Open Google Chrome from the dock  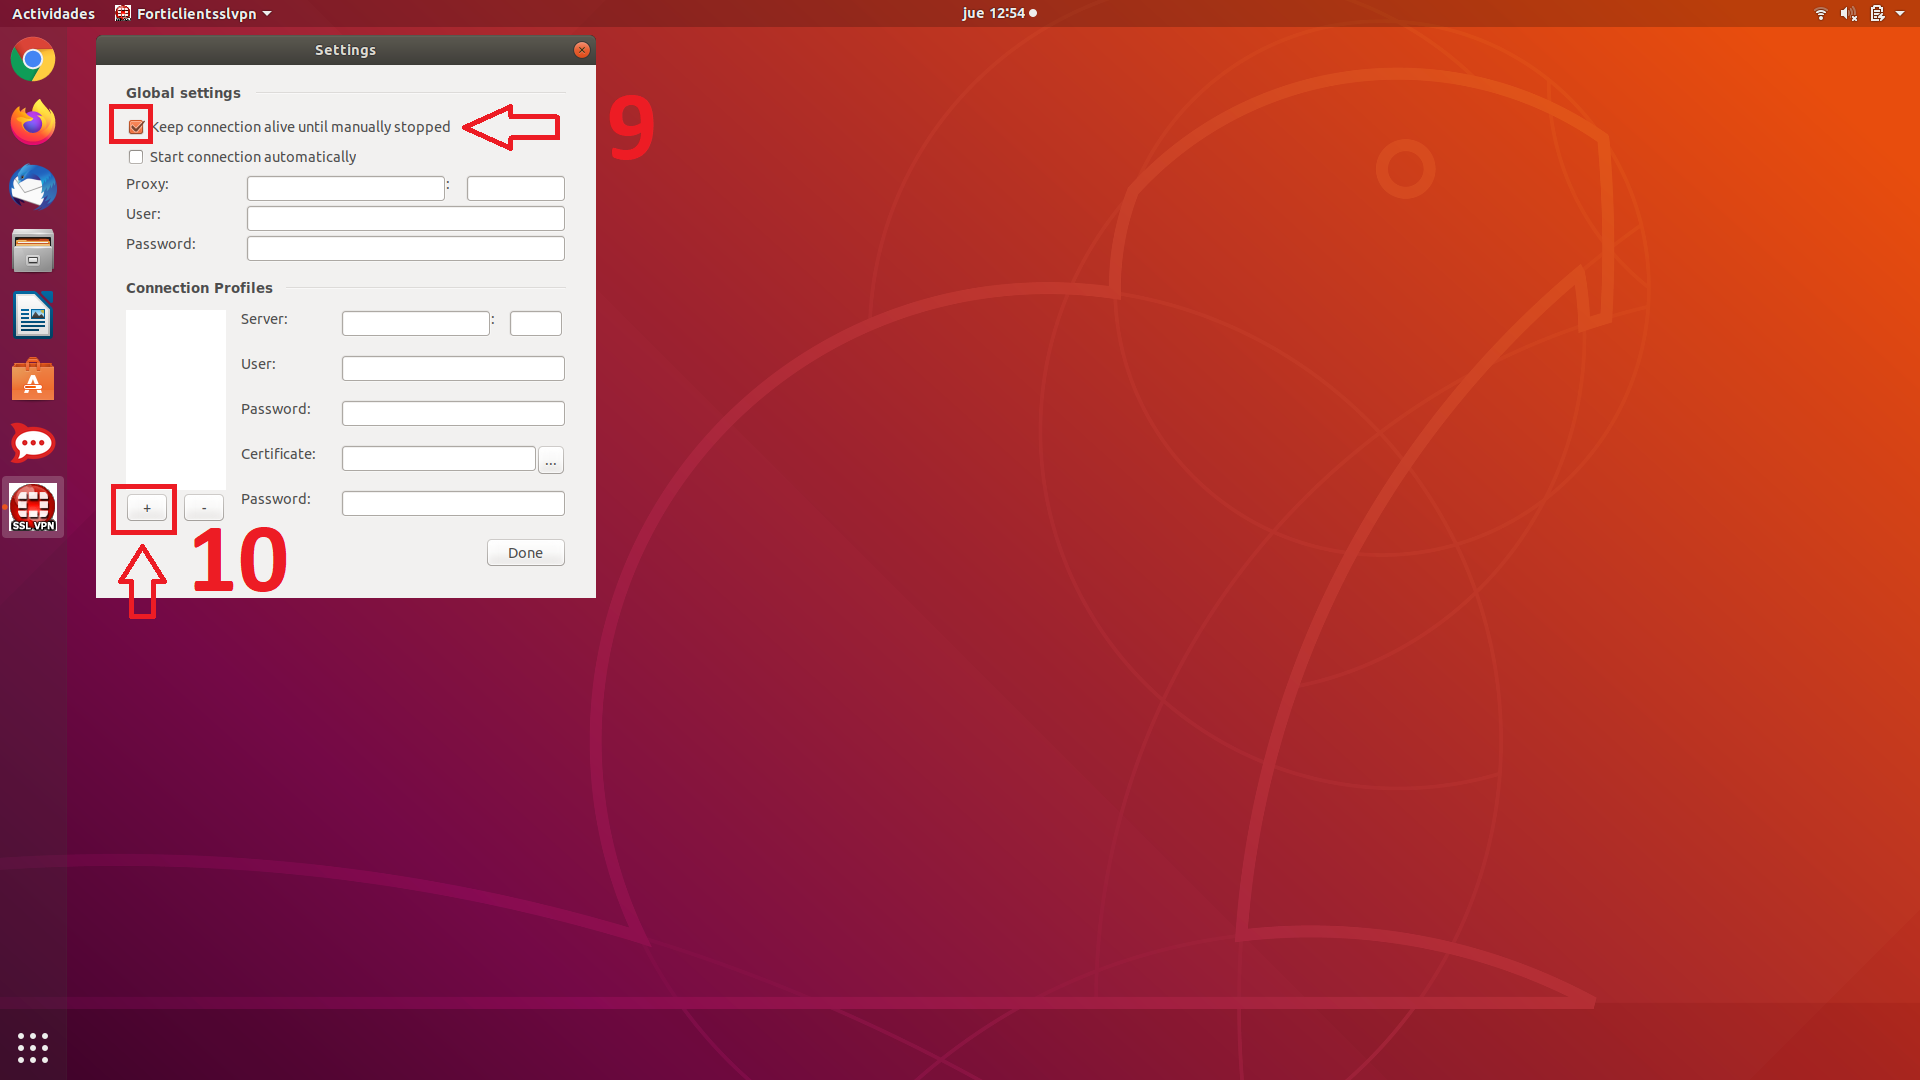point(33,60)
